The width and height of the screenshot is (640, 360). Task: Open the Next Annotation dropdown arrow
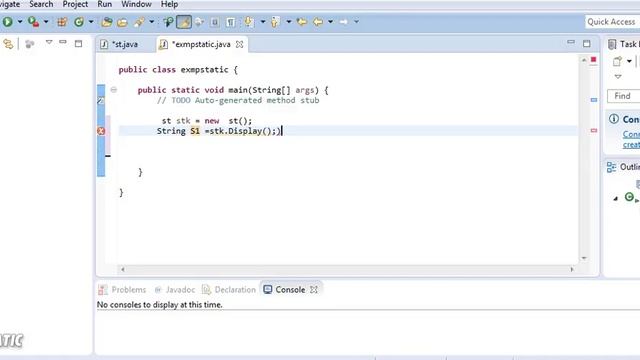pyautogui.click(x=262, y=22)
